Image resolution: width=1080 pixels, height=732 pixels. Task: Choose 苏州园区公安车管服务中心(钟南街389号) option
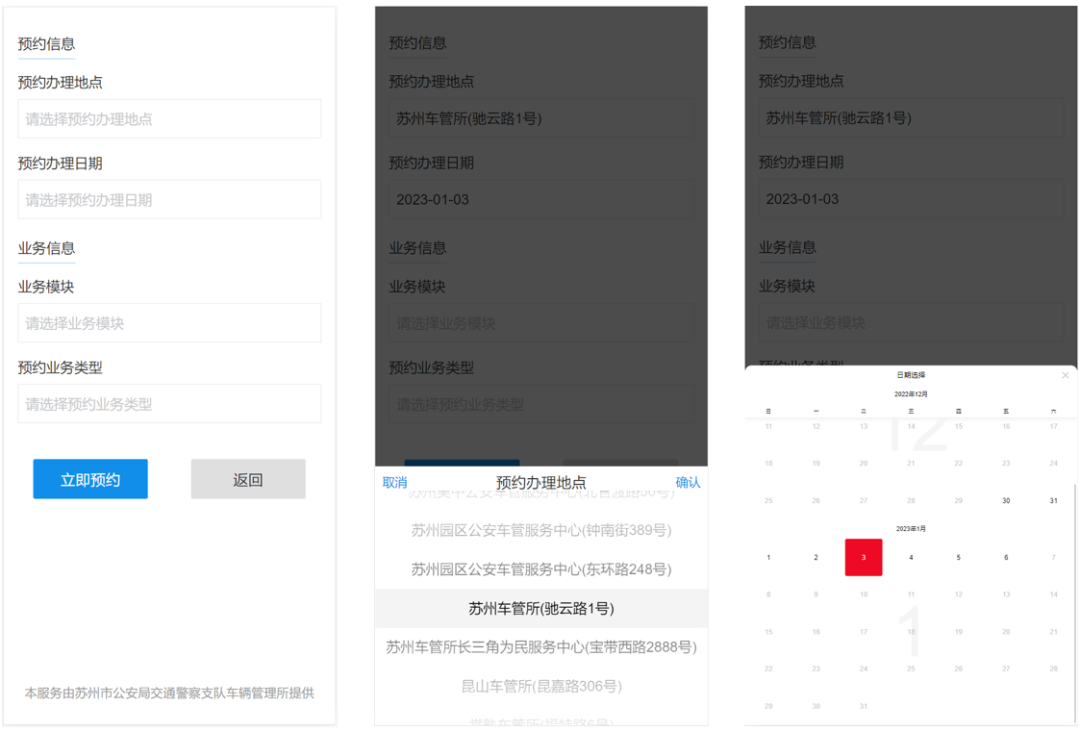coord(541,530)
